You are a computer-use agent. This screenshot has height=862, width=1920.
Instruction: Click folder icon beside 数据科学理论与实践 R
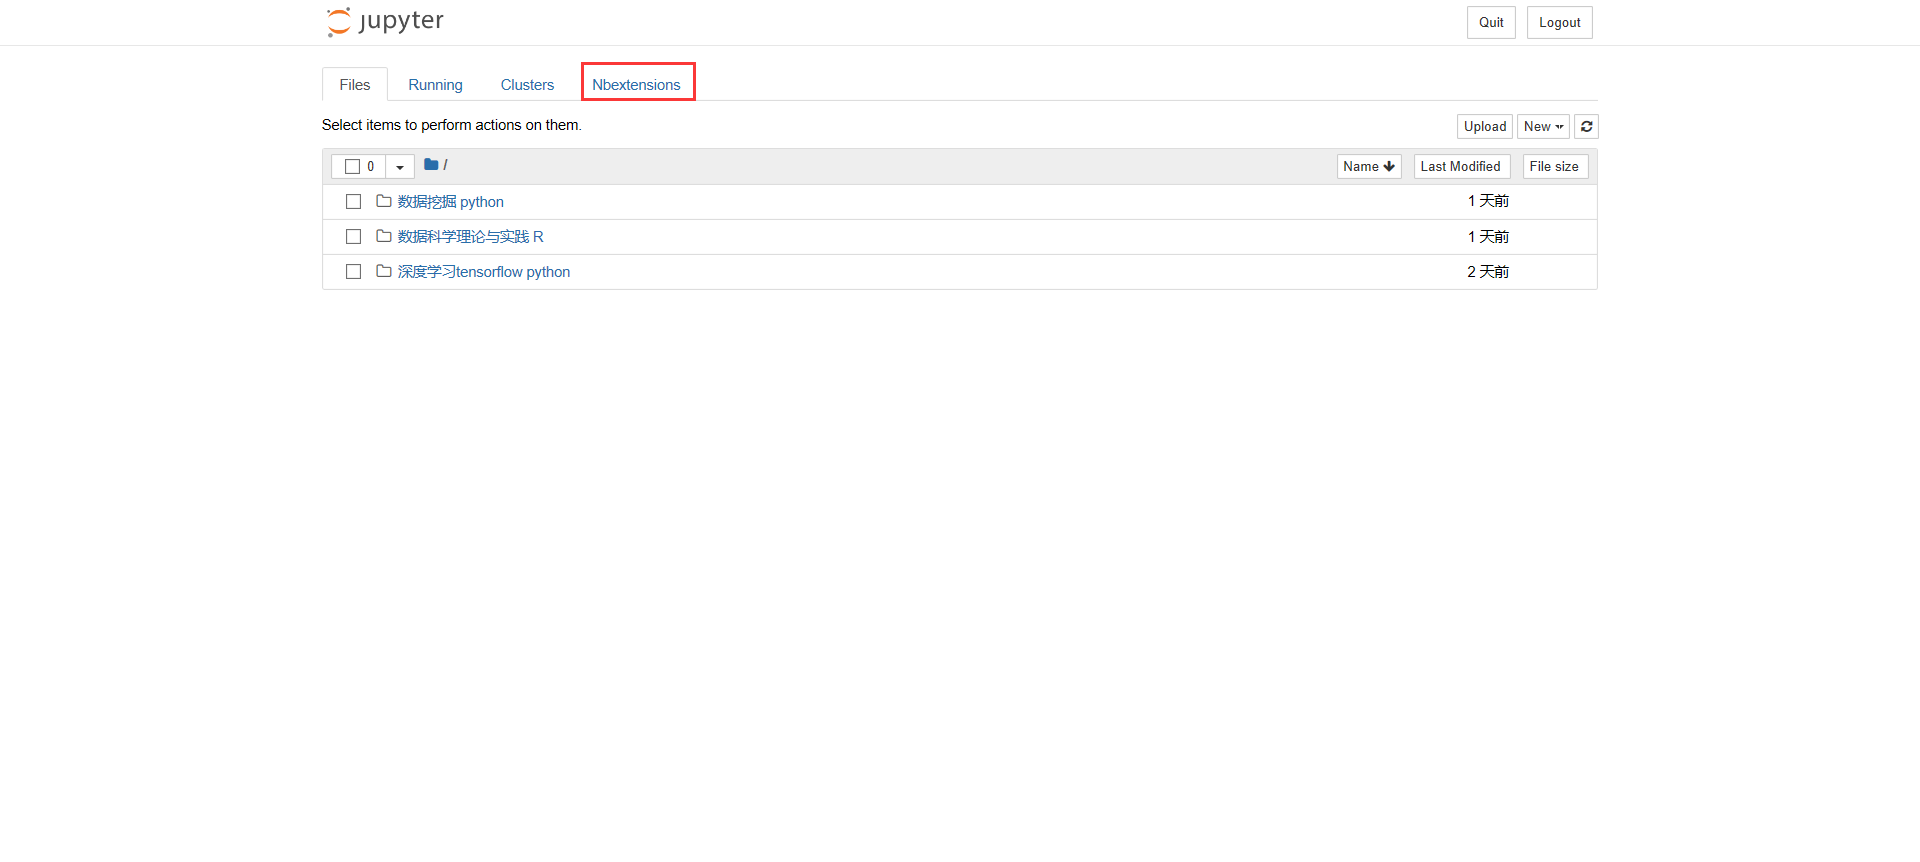(x=383, y=236)
